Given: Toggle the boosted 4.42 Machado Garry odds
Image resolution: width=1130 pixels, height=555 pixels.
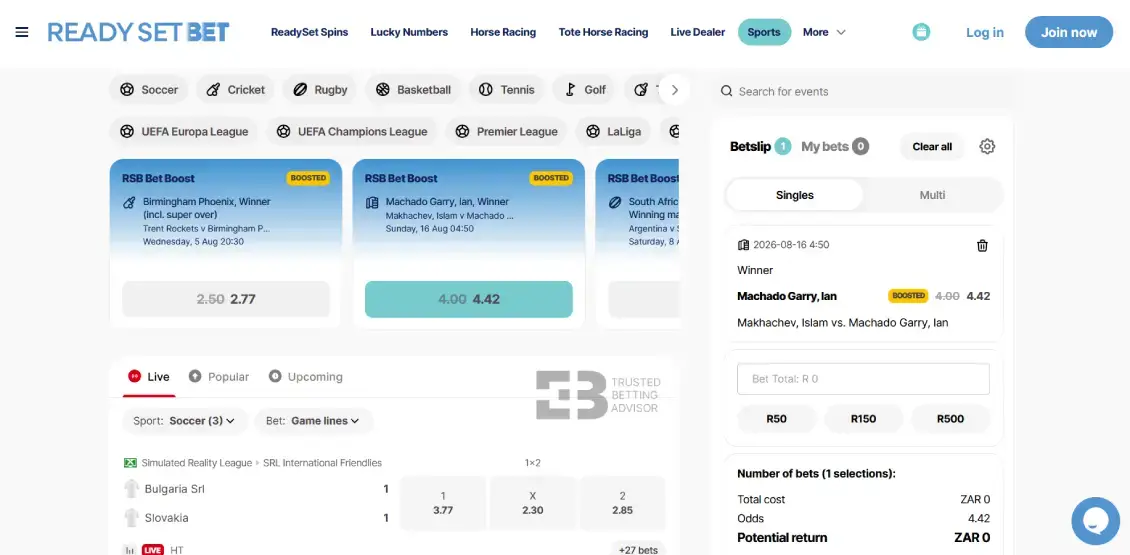Looking at the screenshot, I should pos(468,299).
